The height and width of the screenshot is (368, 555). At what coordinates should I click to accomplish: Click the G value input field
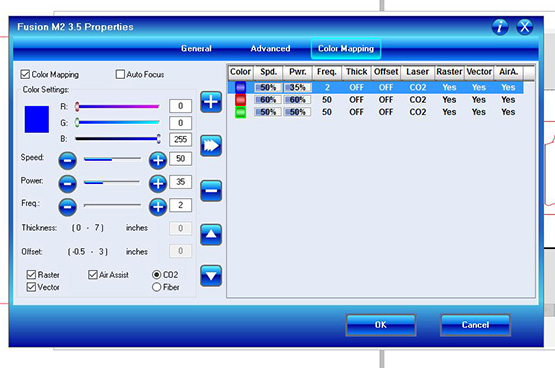pos(181,123)
